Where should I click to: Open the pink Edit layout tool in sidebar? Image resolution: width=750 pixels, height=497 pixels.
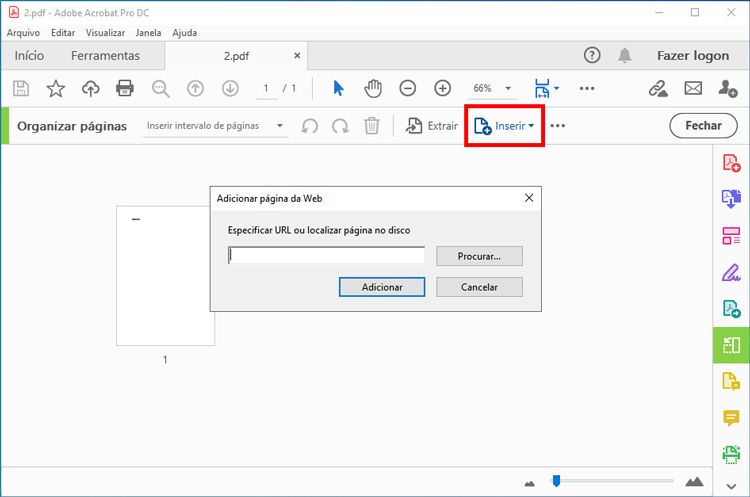click(x=731, y=236)
